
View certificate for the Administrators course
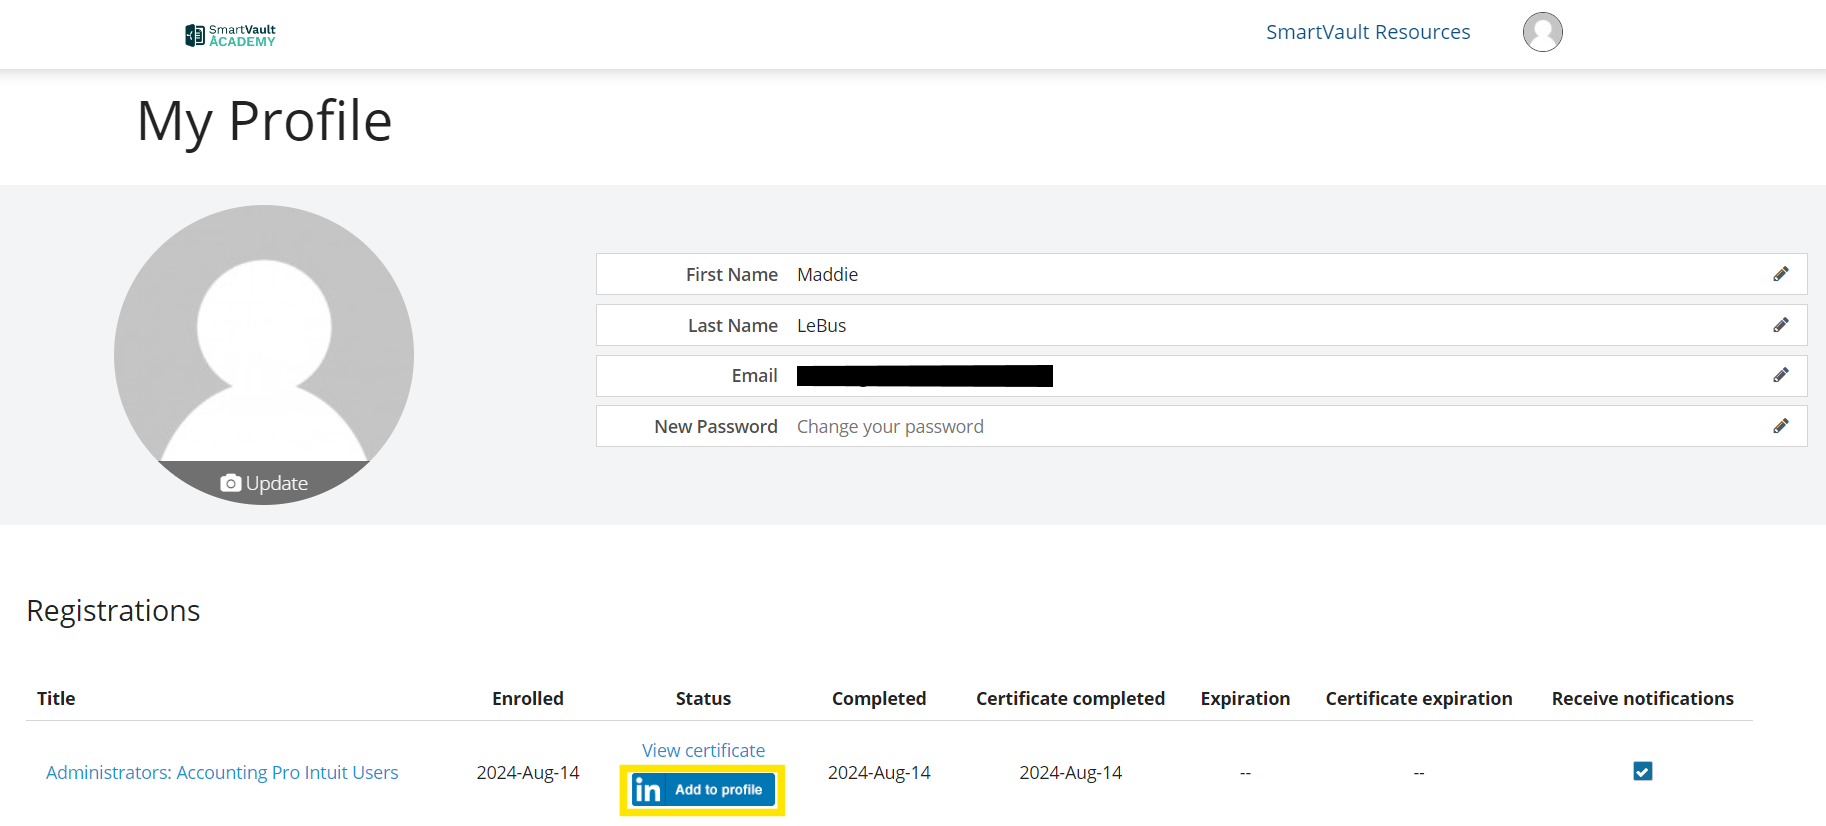tap(703, 750)
